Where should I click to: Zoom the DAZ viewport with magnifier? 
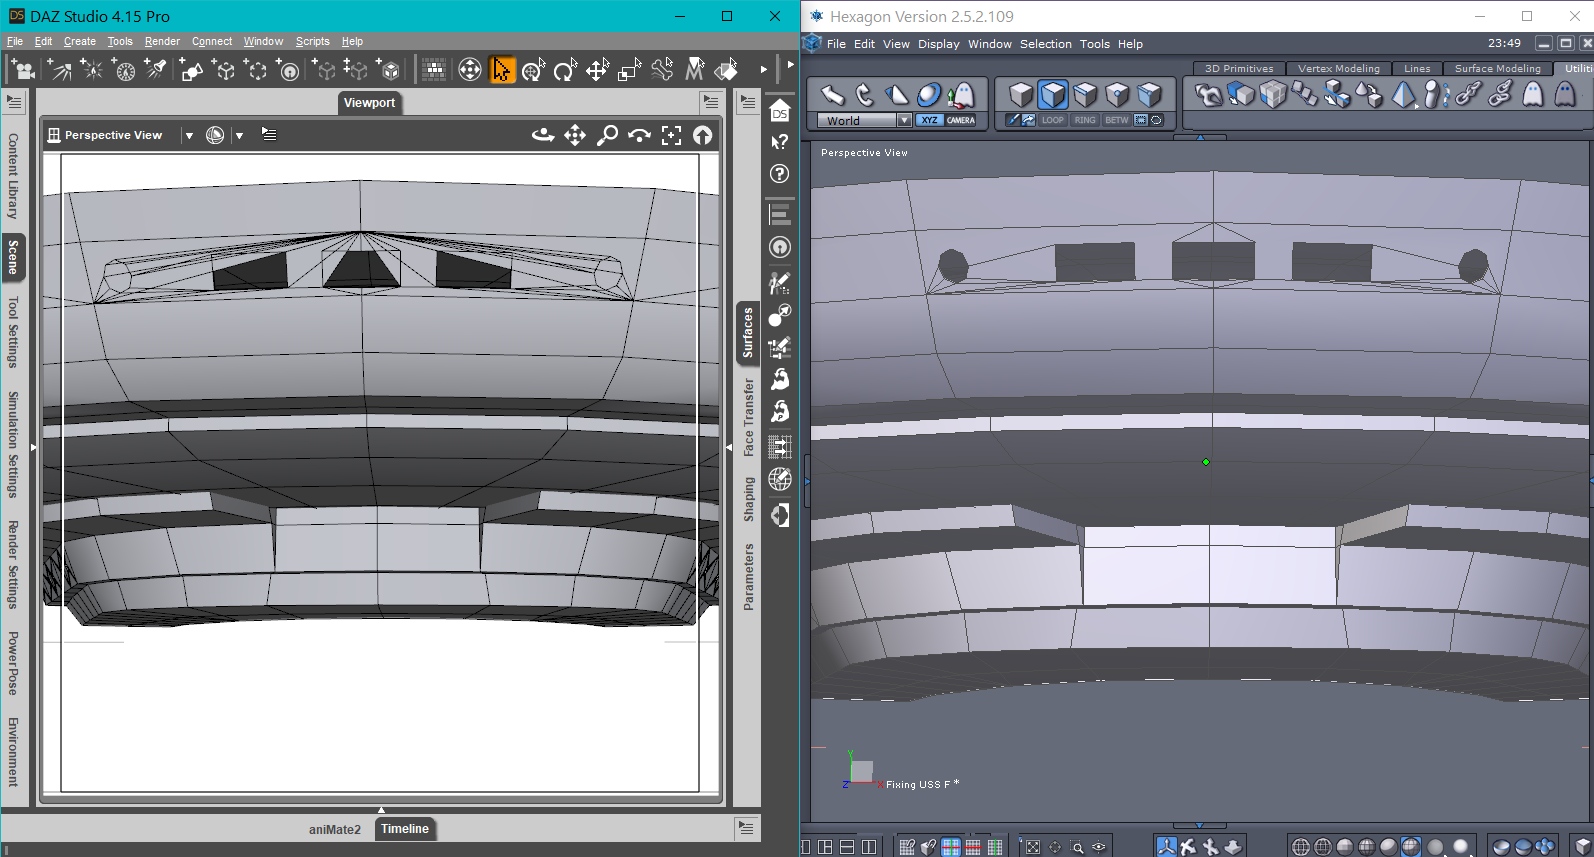click(x=607, y=135)
